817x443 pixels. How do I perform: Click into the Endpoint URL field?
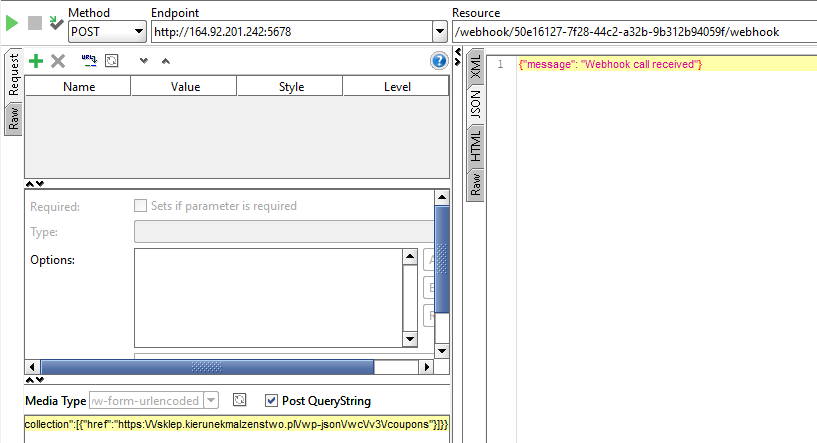pyautogui.click(x=292, y=32)
